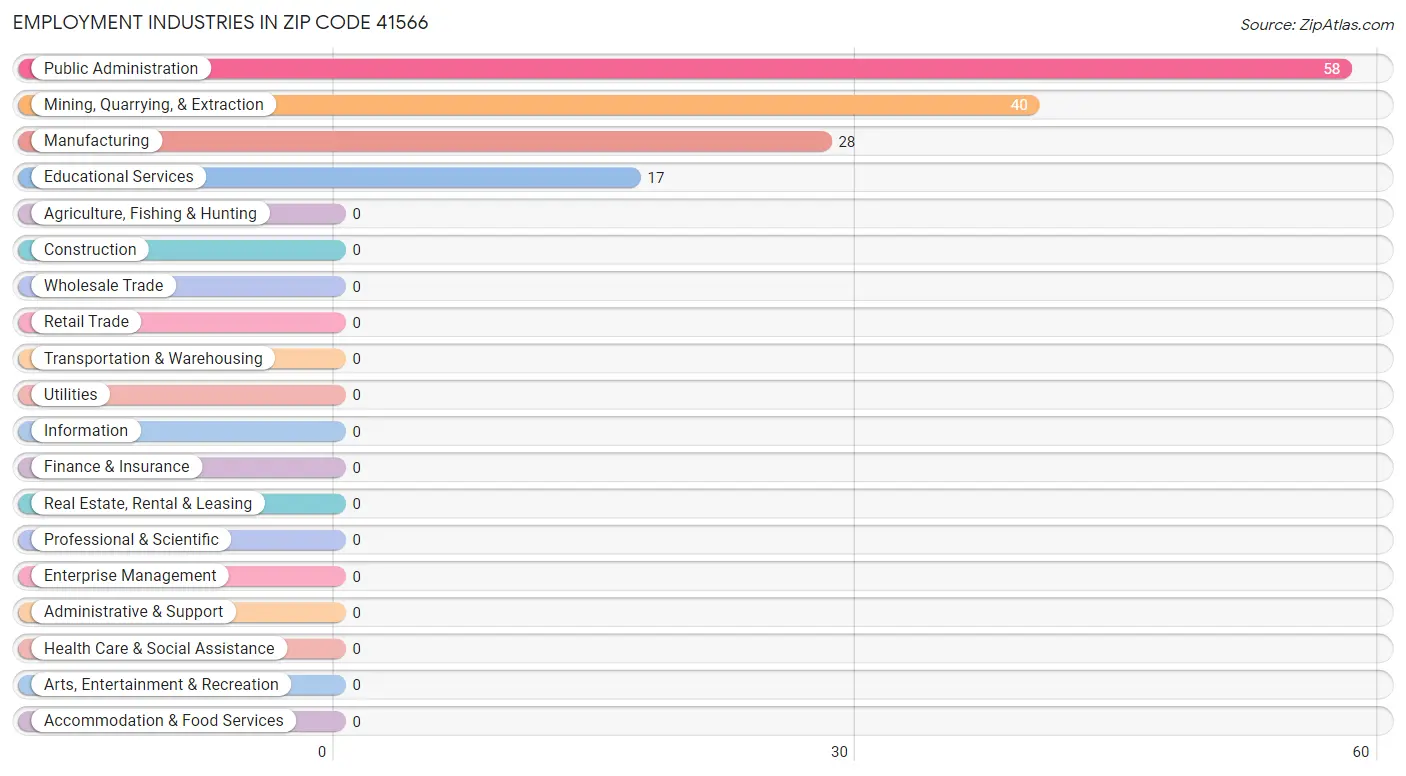Click the Agriculture, Fishing & Hunting label
1406x776 pixels.
pyautogui.click(x=150, y=213)
